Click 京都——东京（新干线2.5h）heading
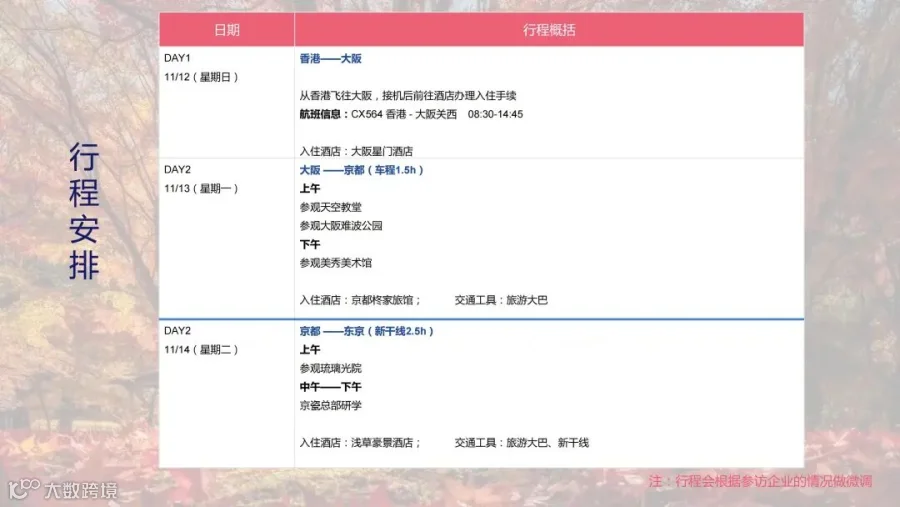Viewport: 900px width, 507px height. [x=367, y=331]
